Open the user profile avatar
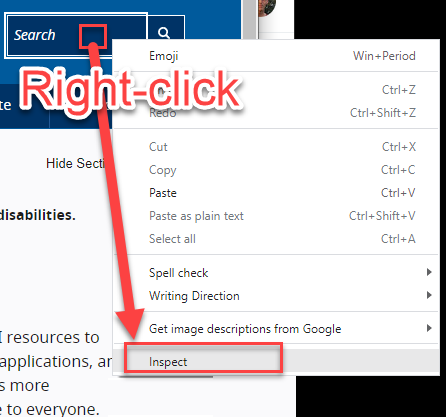446x417 pixels. pos(268,7)
